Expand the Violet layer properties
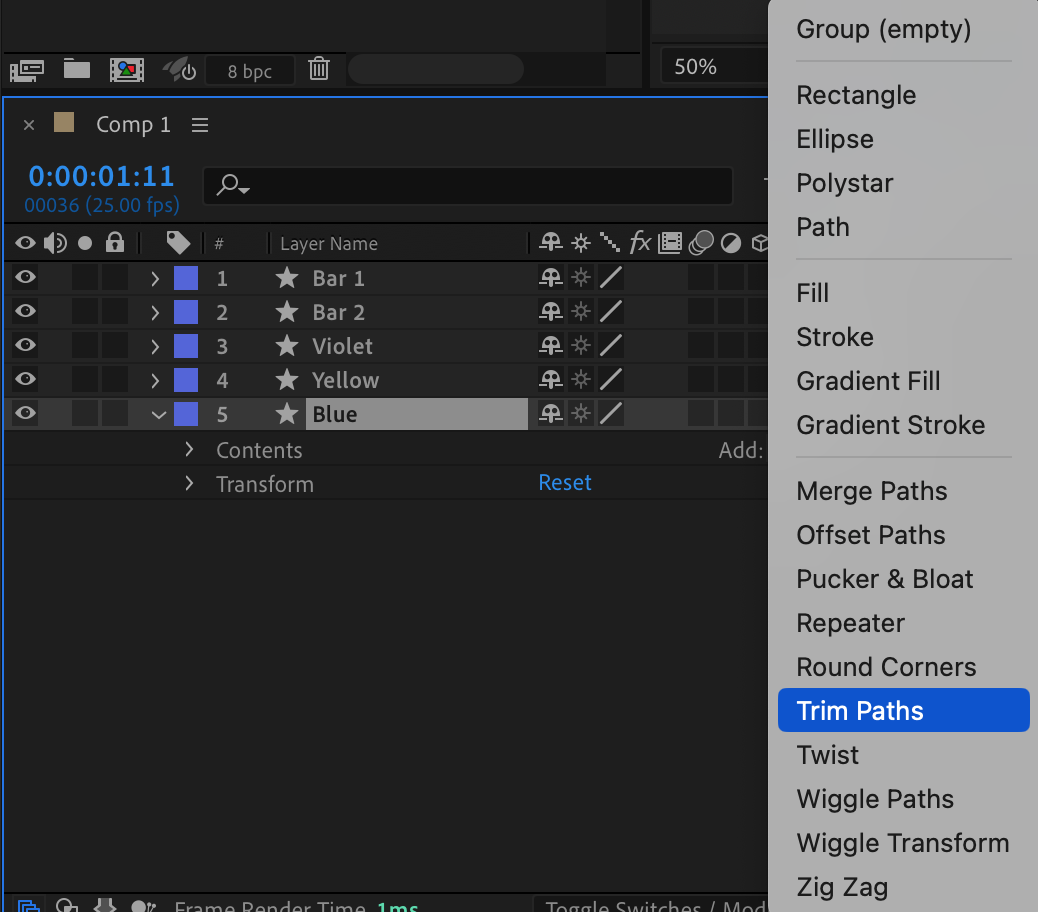This screenshot has width=1038, height=912. (x=155, y=346)
